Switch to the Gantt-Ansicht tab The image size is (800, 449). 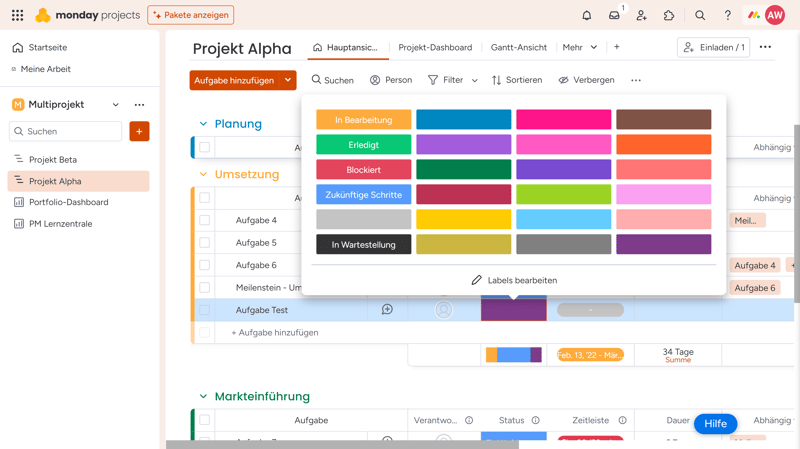pyautogui.click(x=518, y=48)
